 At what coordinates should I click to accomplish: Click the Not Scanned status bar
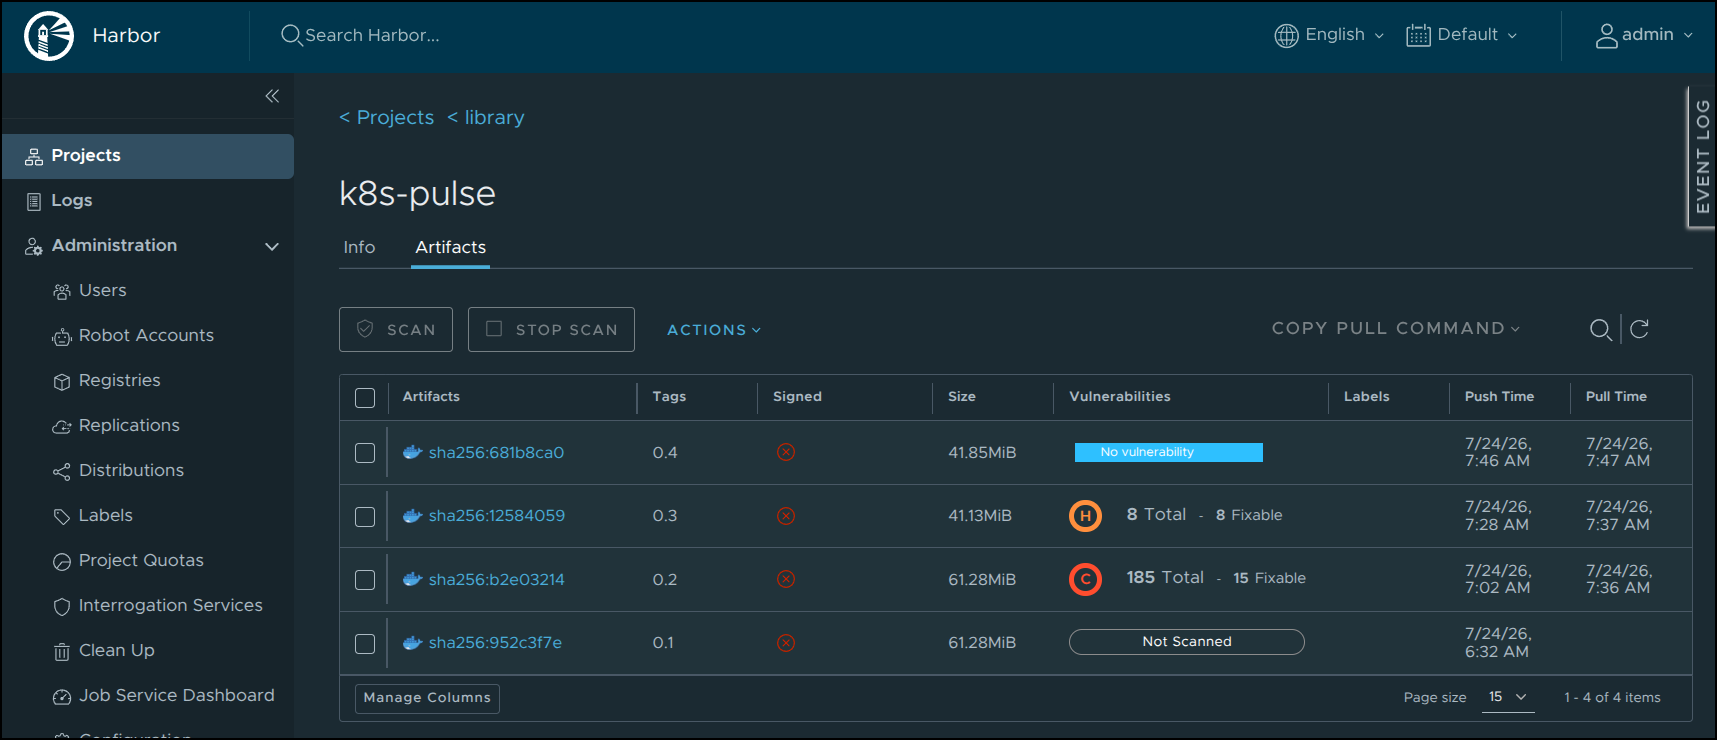point(1187,642)
